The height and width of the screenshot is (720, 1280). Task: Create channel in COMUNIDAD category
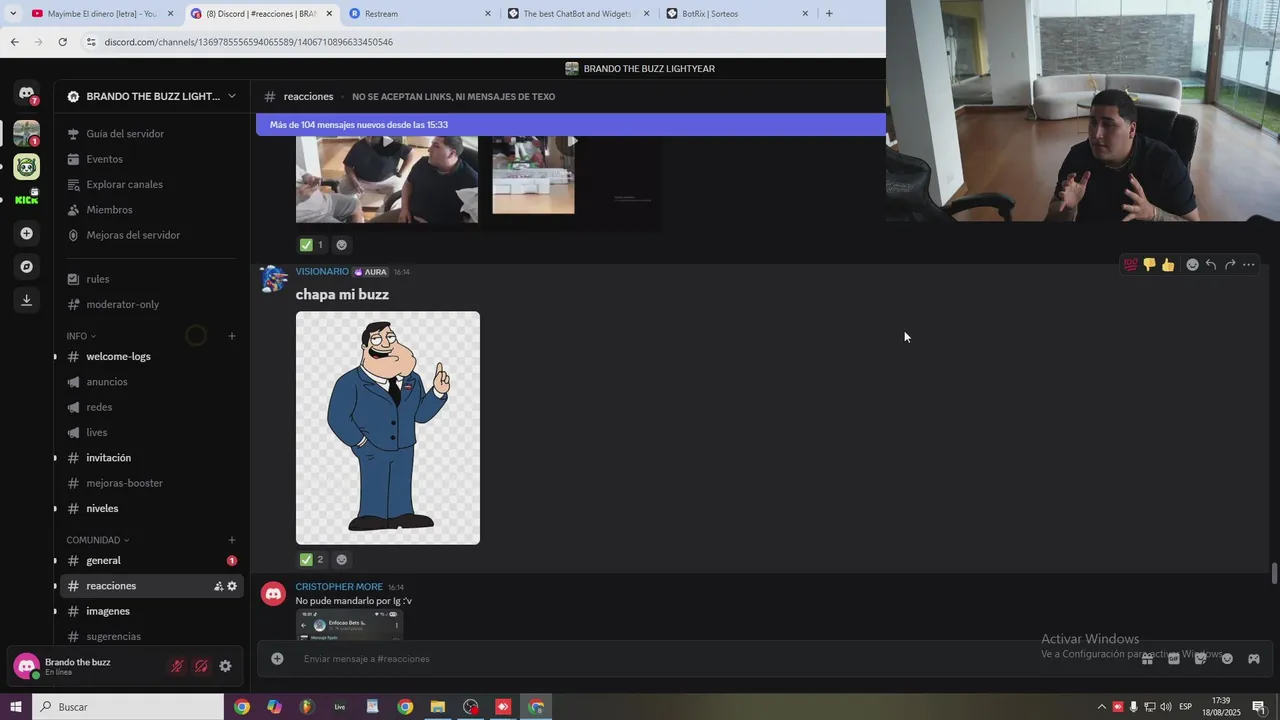click(x=232, y=540)
